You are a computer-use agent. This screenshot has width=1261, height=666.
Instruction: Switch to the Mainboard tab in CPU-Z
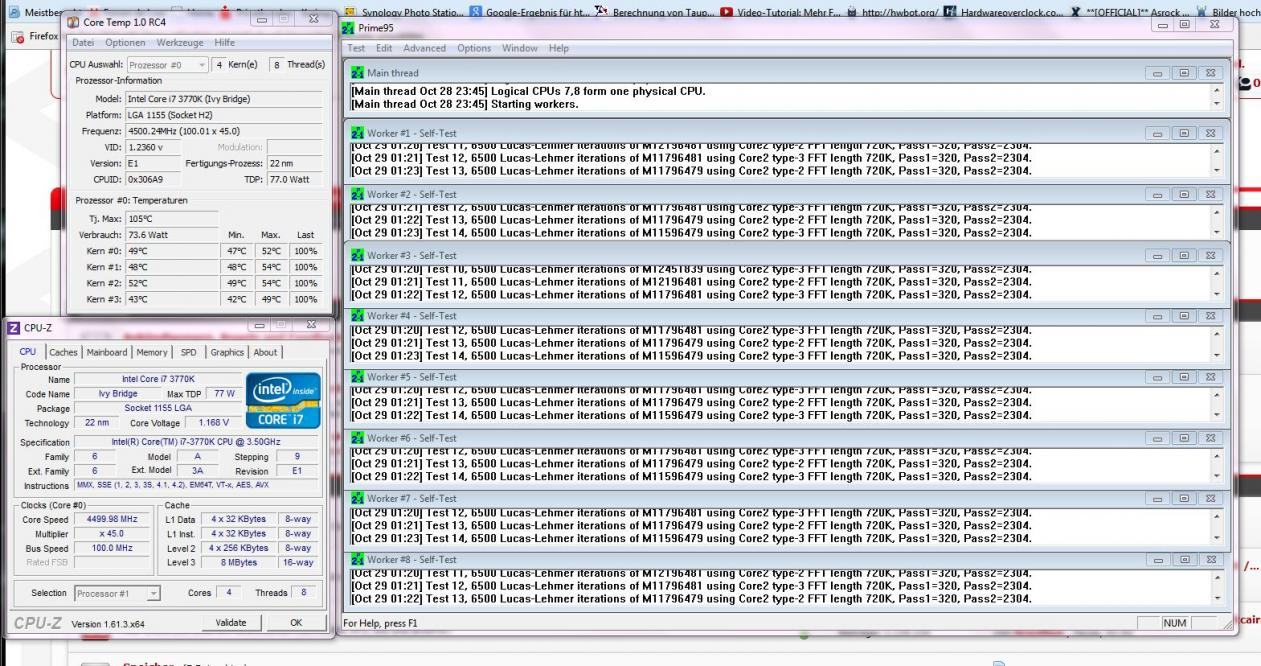pos(107,351)
